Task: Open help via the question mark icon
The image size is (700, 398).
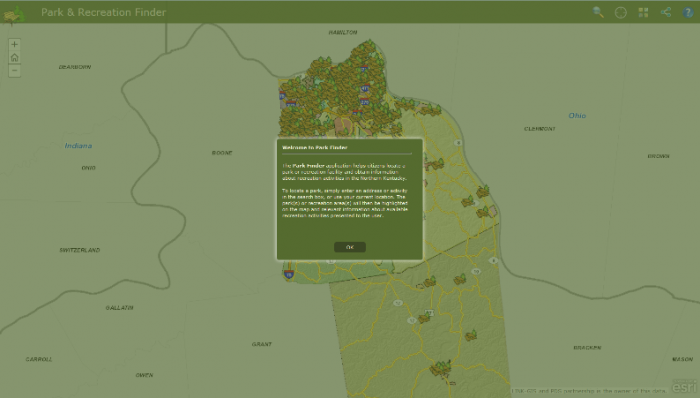Action: pos(688,12)
